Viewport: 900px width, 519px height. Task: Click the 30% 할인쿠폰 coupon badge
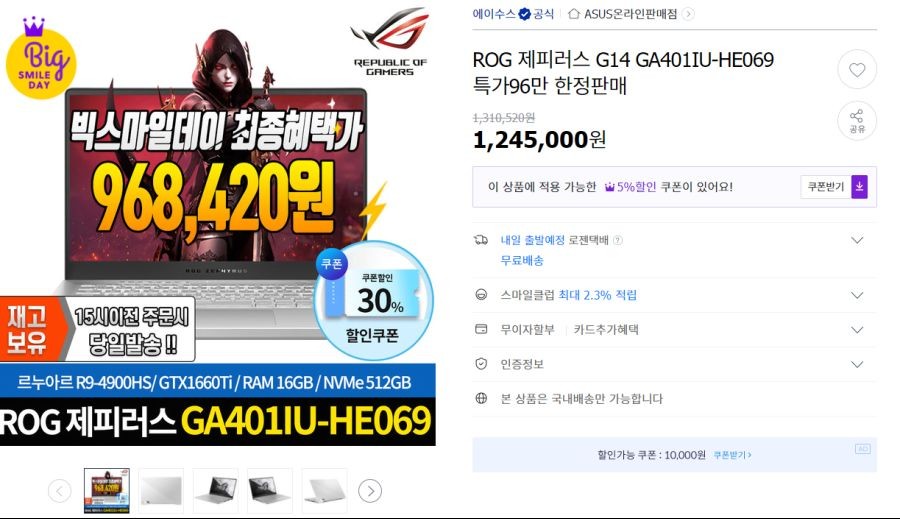coord(374,300)
